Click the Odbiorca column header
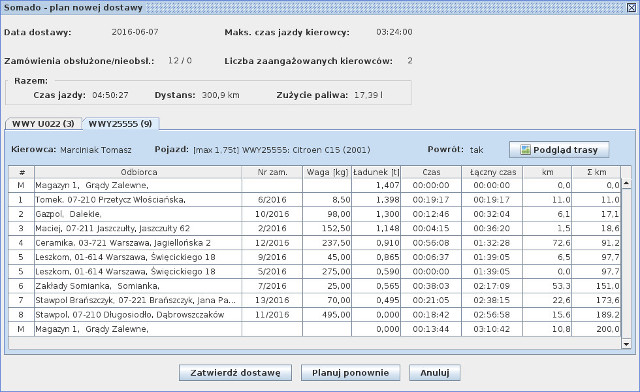 point(138,172)
